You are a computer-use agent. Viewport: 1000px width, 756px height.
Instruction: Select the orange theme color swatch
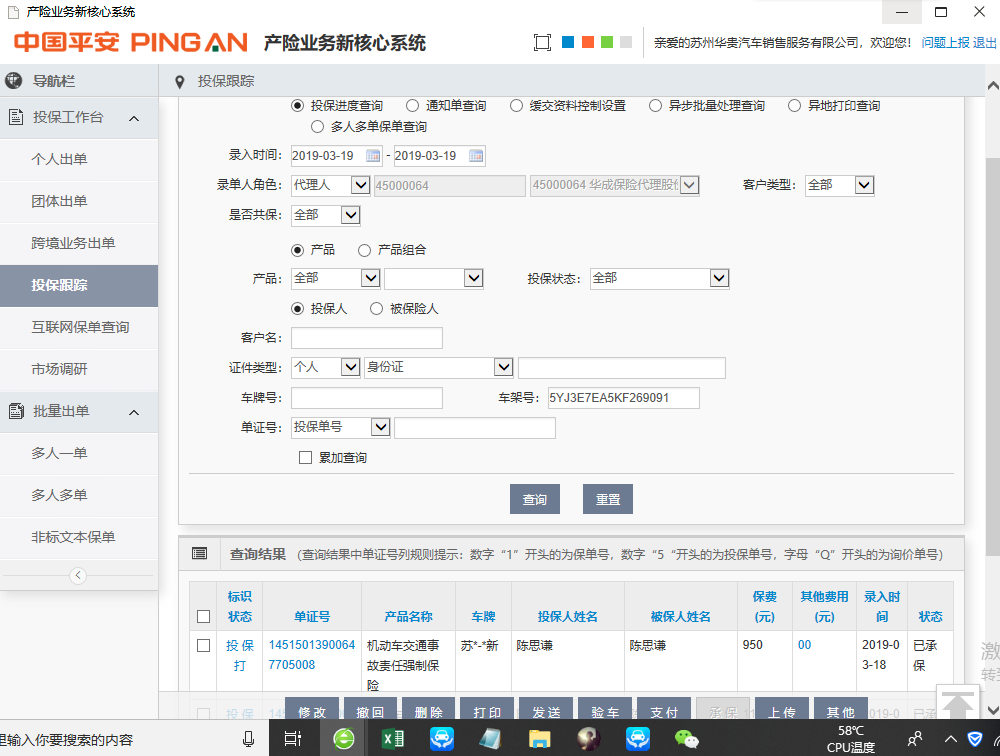tap(587, 43)
